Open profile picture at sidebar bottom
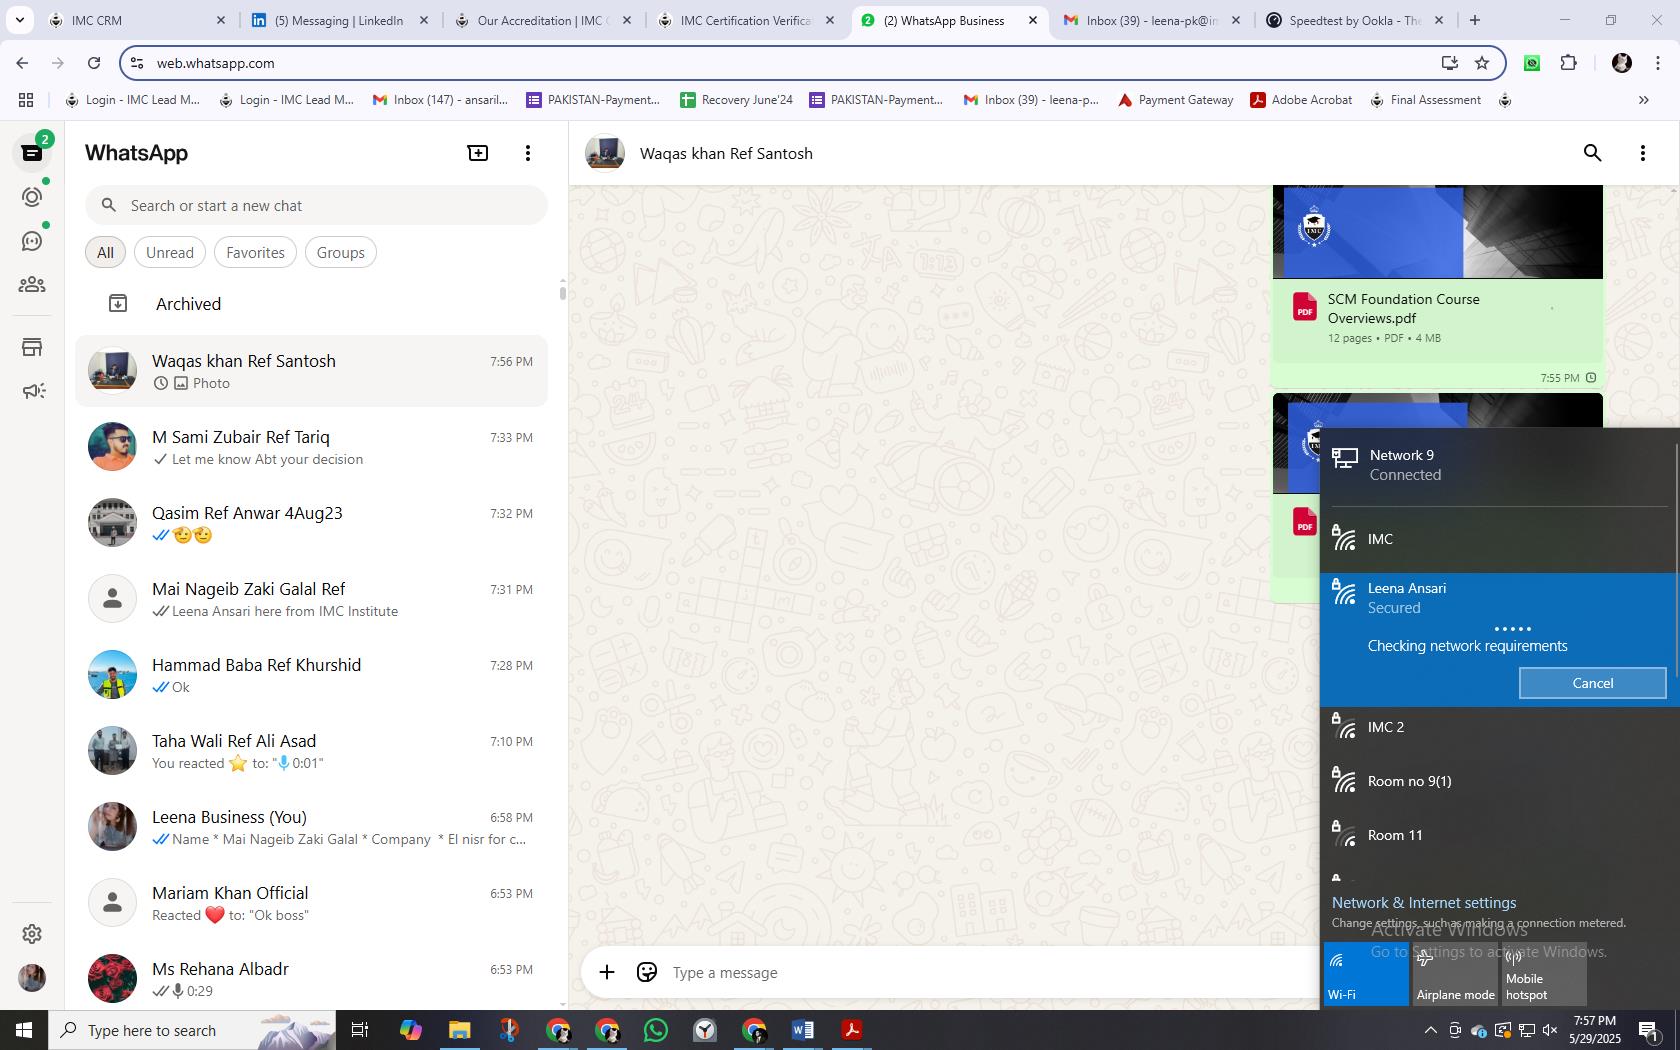 32,977
